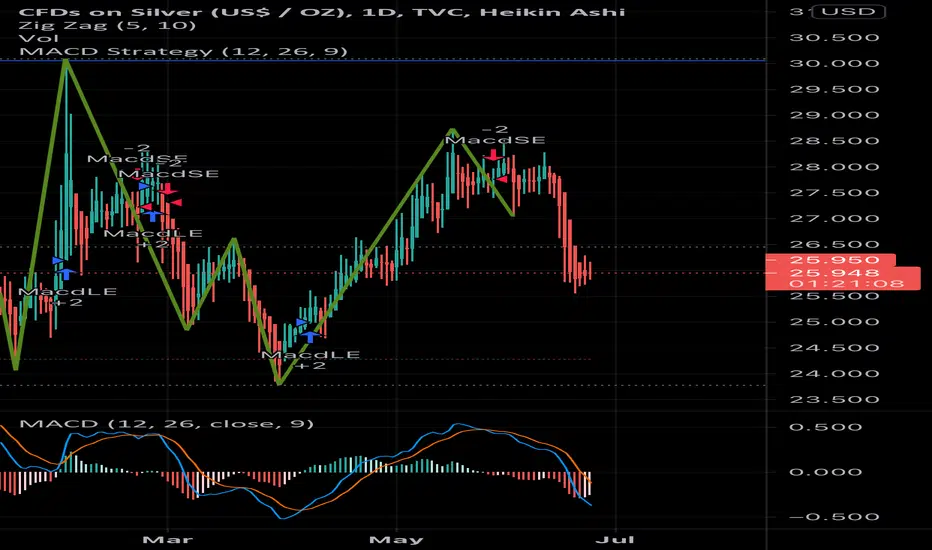This screenshot has width=932, height=550.
Task: Click the red 25.950 price label
Action: pos(830,260)
